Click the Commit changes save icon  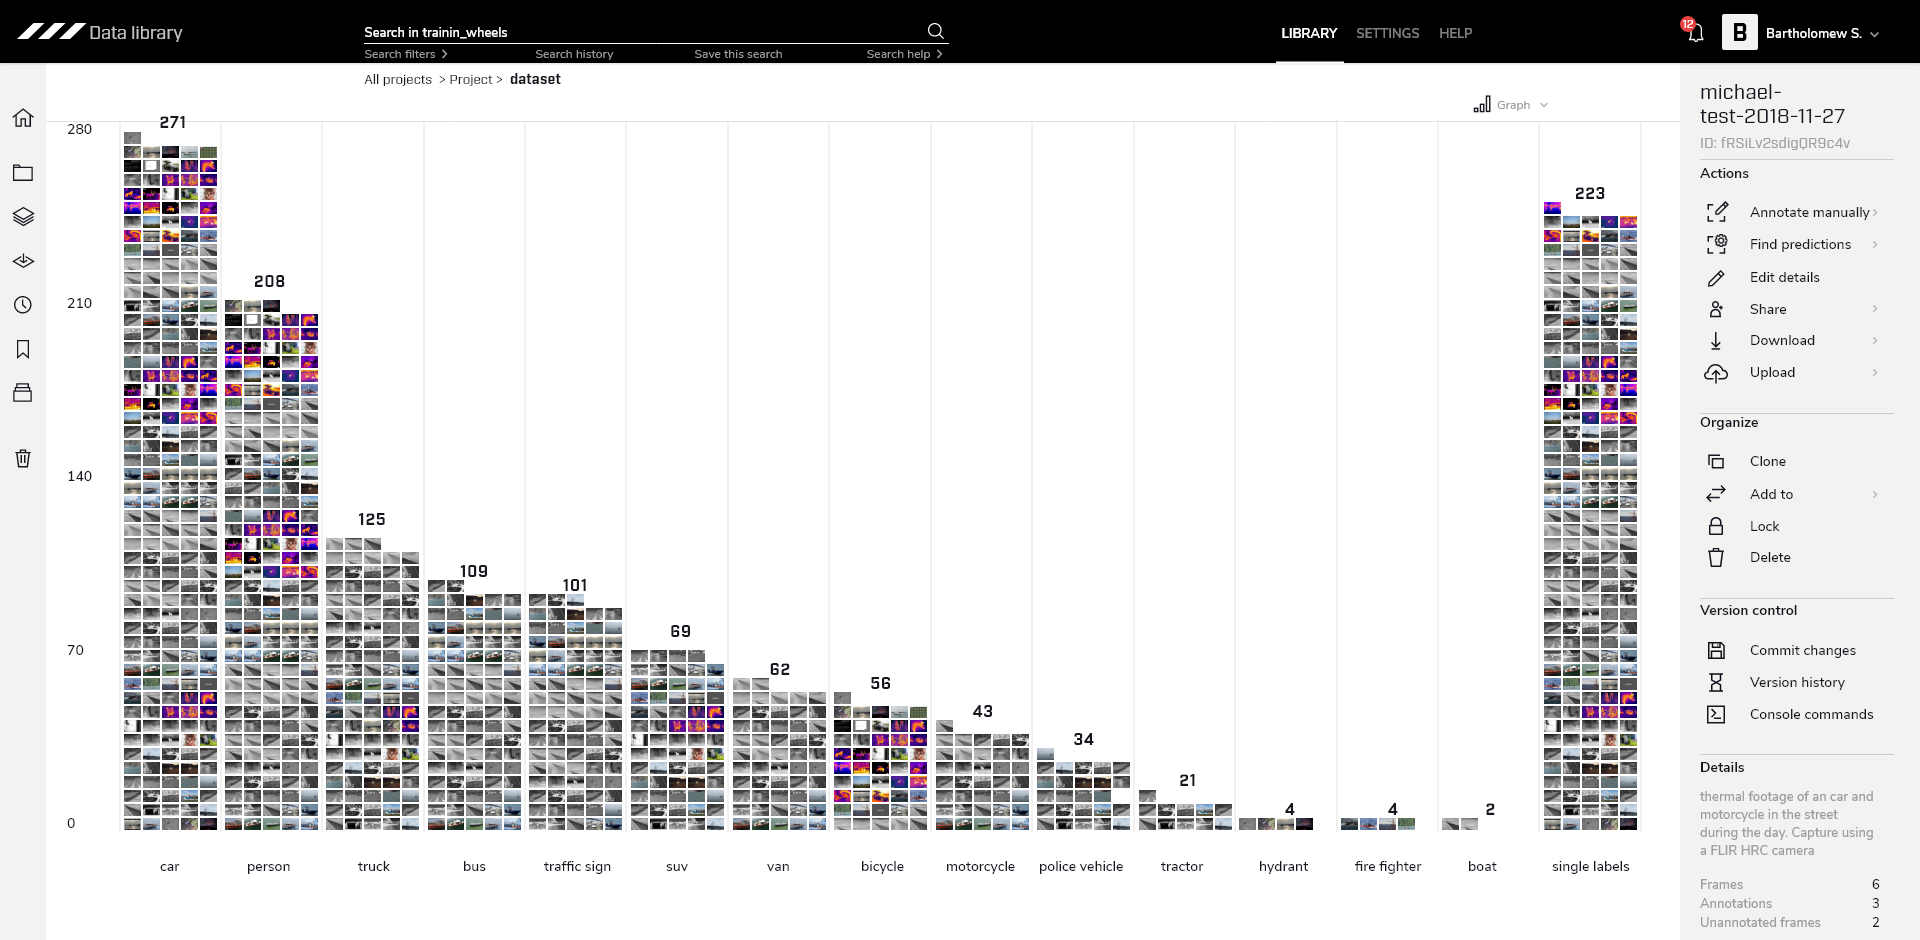click(x=1716, y=650)
